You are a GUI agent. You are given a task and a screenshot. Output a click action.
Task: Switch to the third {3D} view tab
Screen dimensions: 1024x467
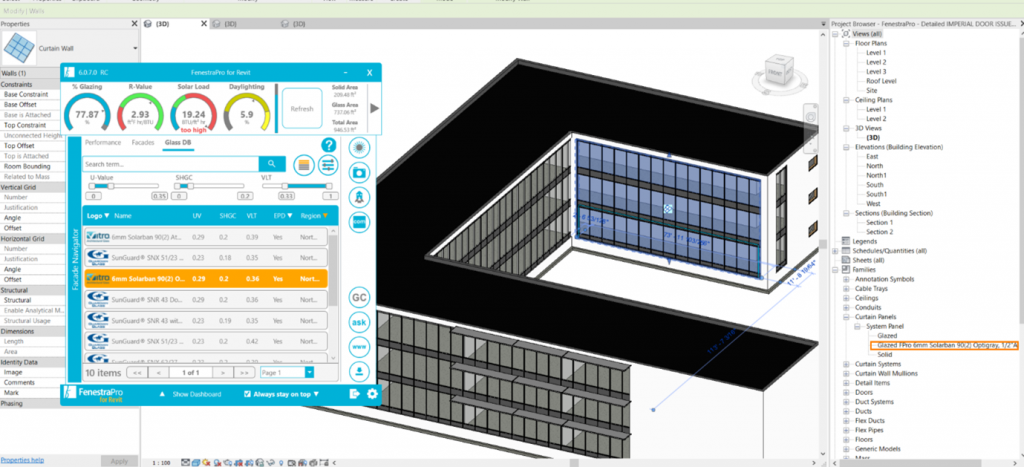coord(298,24)
